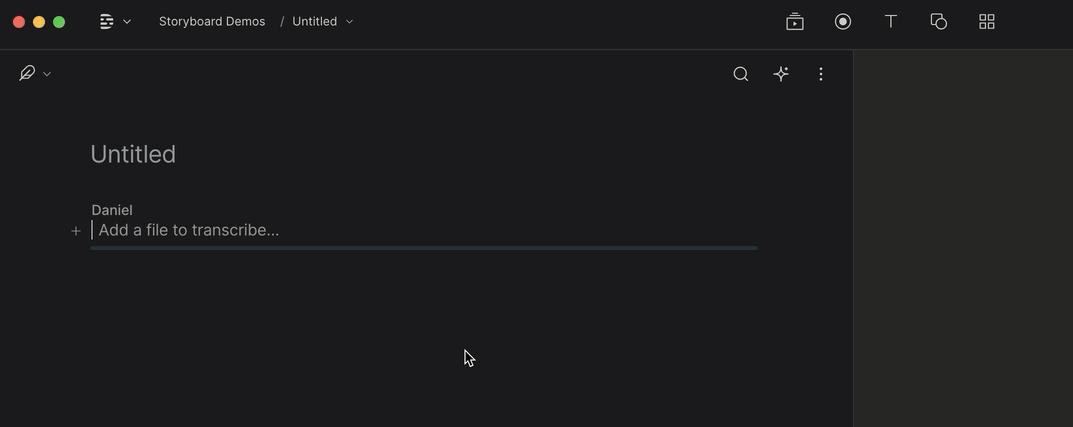Open search in the script
Viewport: 1073px width, 427px height.
click(x=740, y=74)
